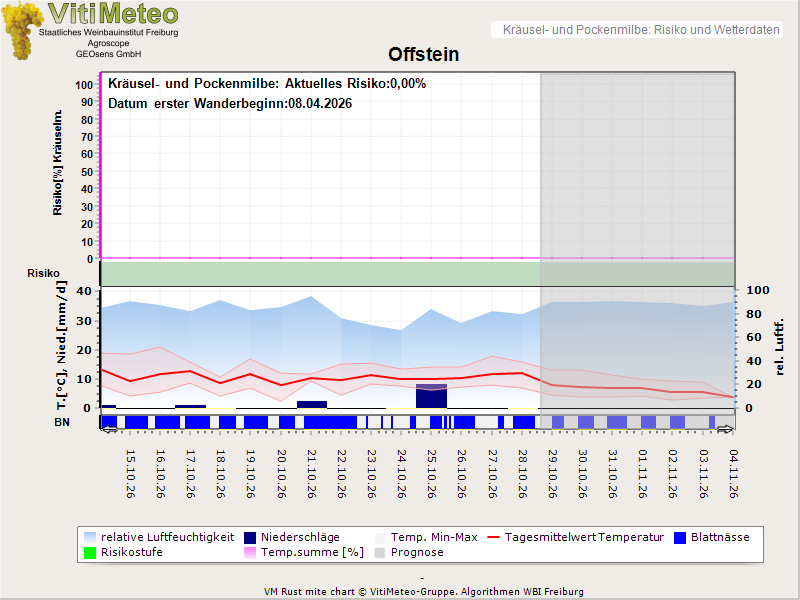800x600 pixels.
Task: Click the 'Risikostufe' legend text
Action: [x=132, y=552]
